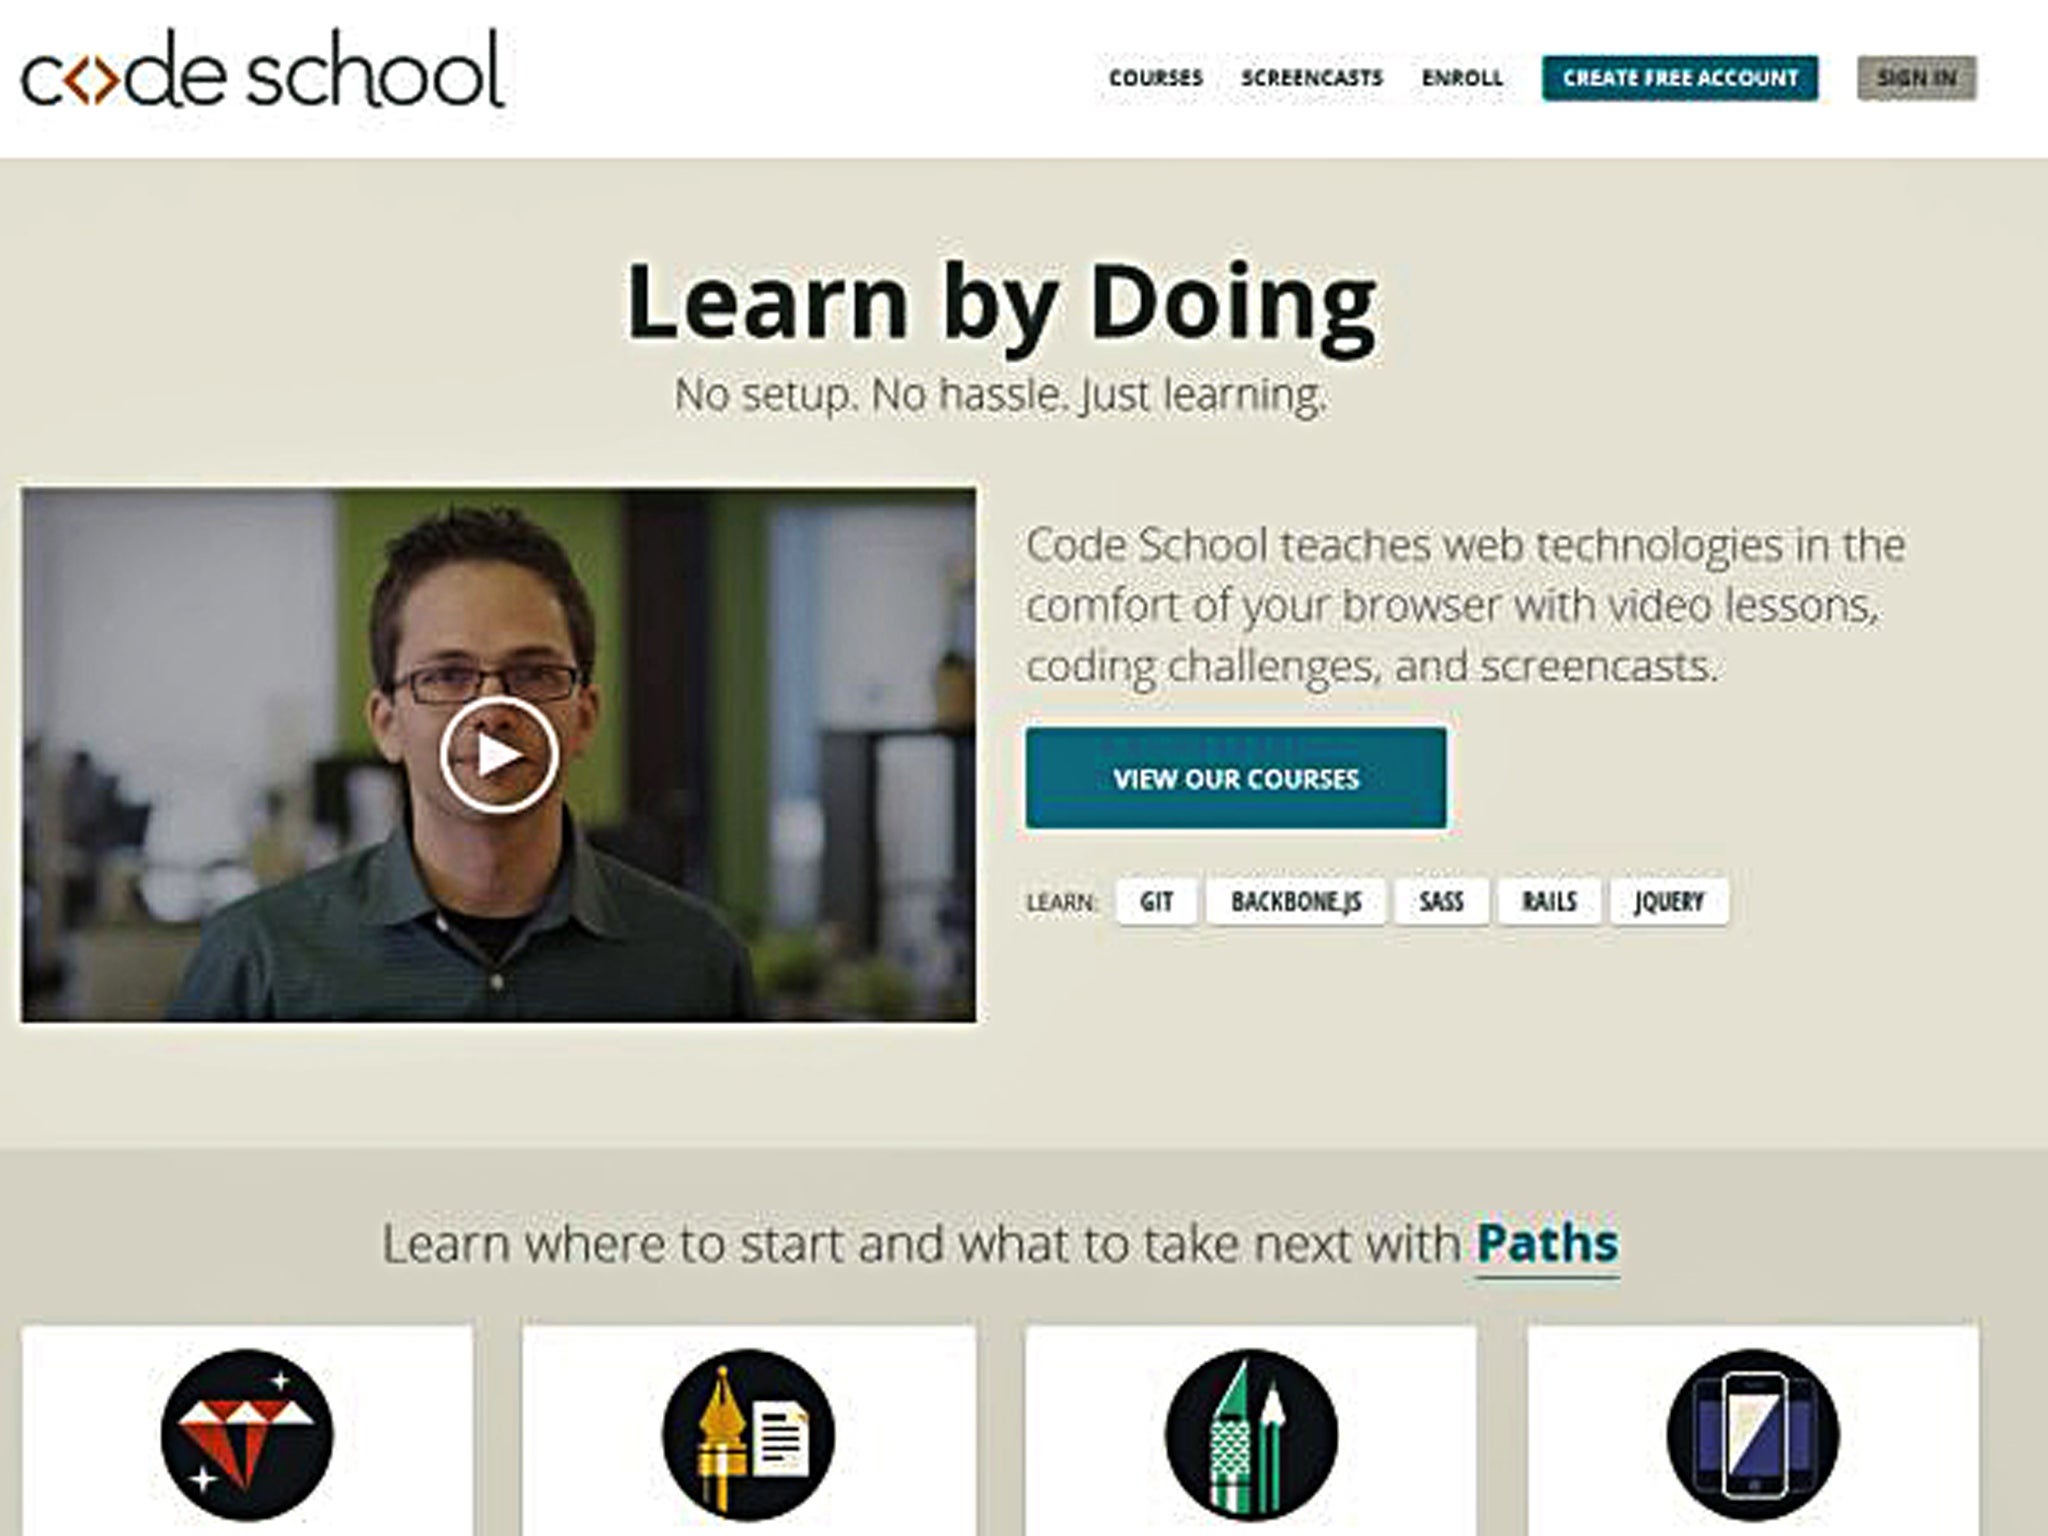
Task: Select the Backbone.js learn tag
Action: (1296, 901)
